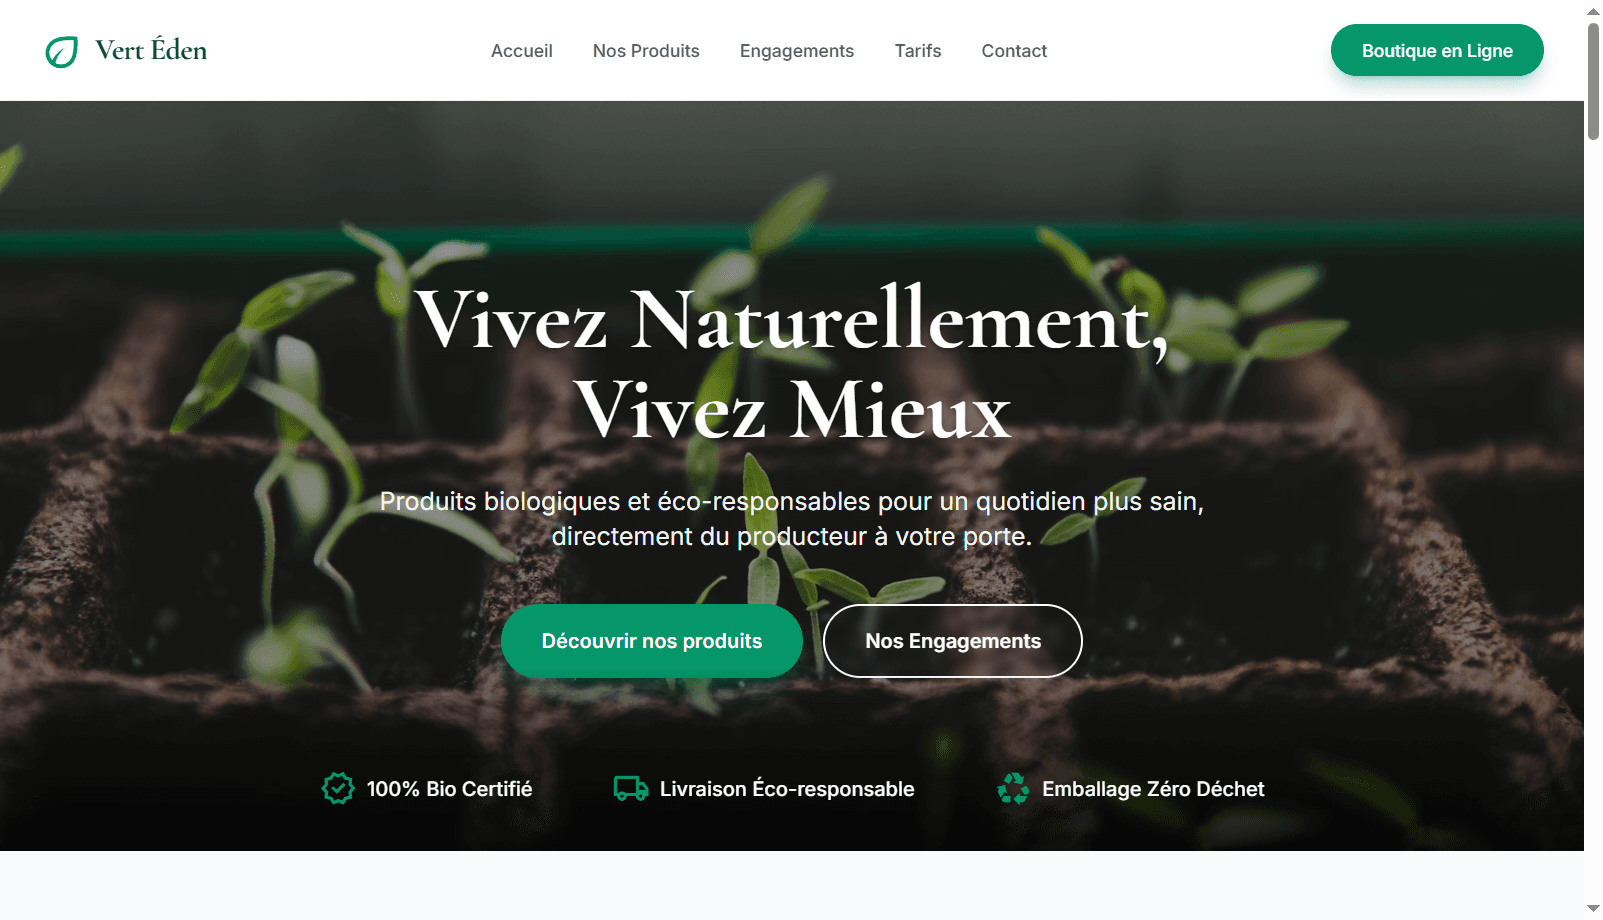Open the Contact navigation link
1603x920 pixels.
point(1014,51)
